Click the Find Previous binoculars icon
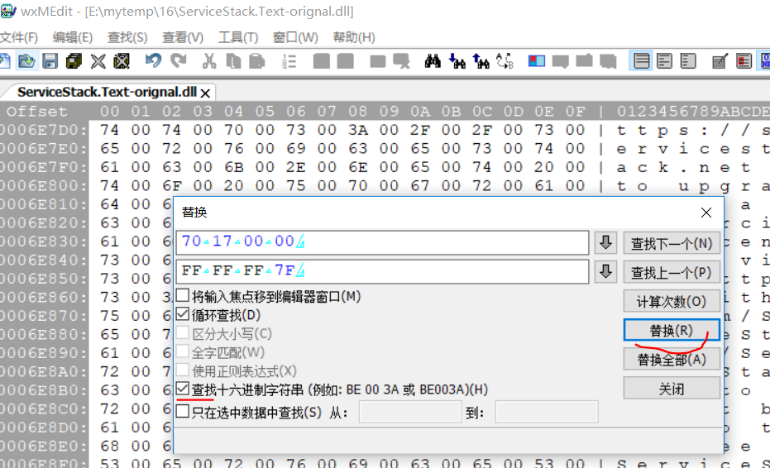This screenshot has height=471, width=771. point(481,62)
